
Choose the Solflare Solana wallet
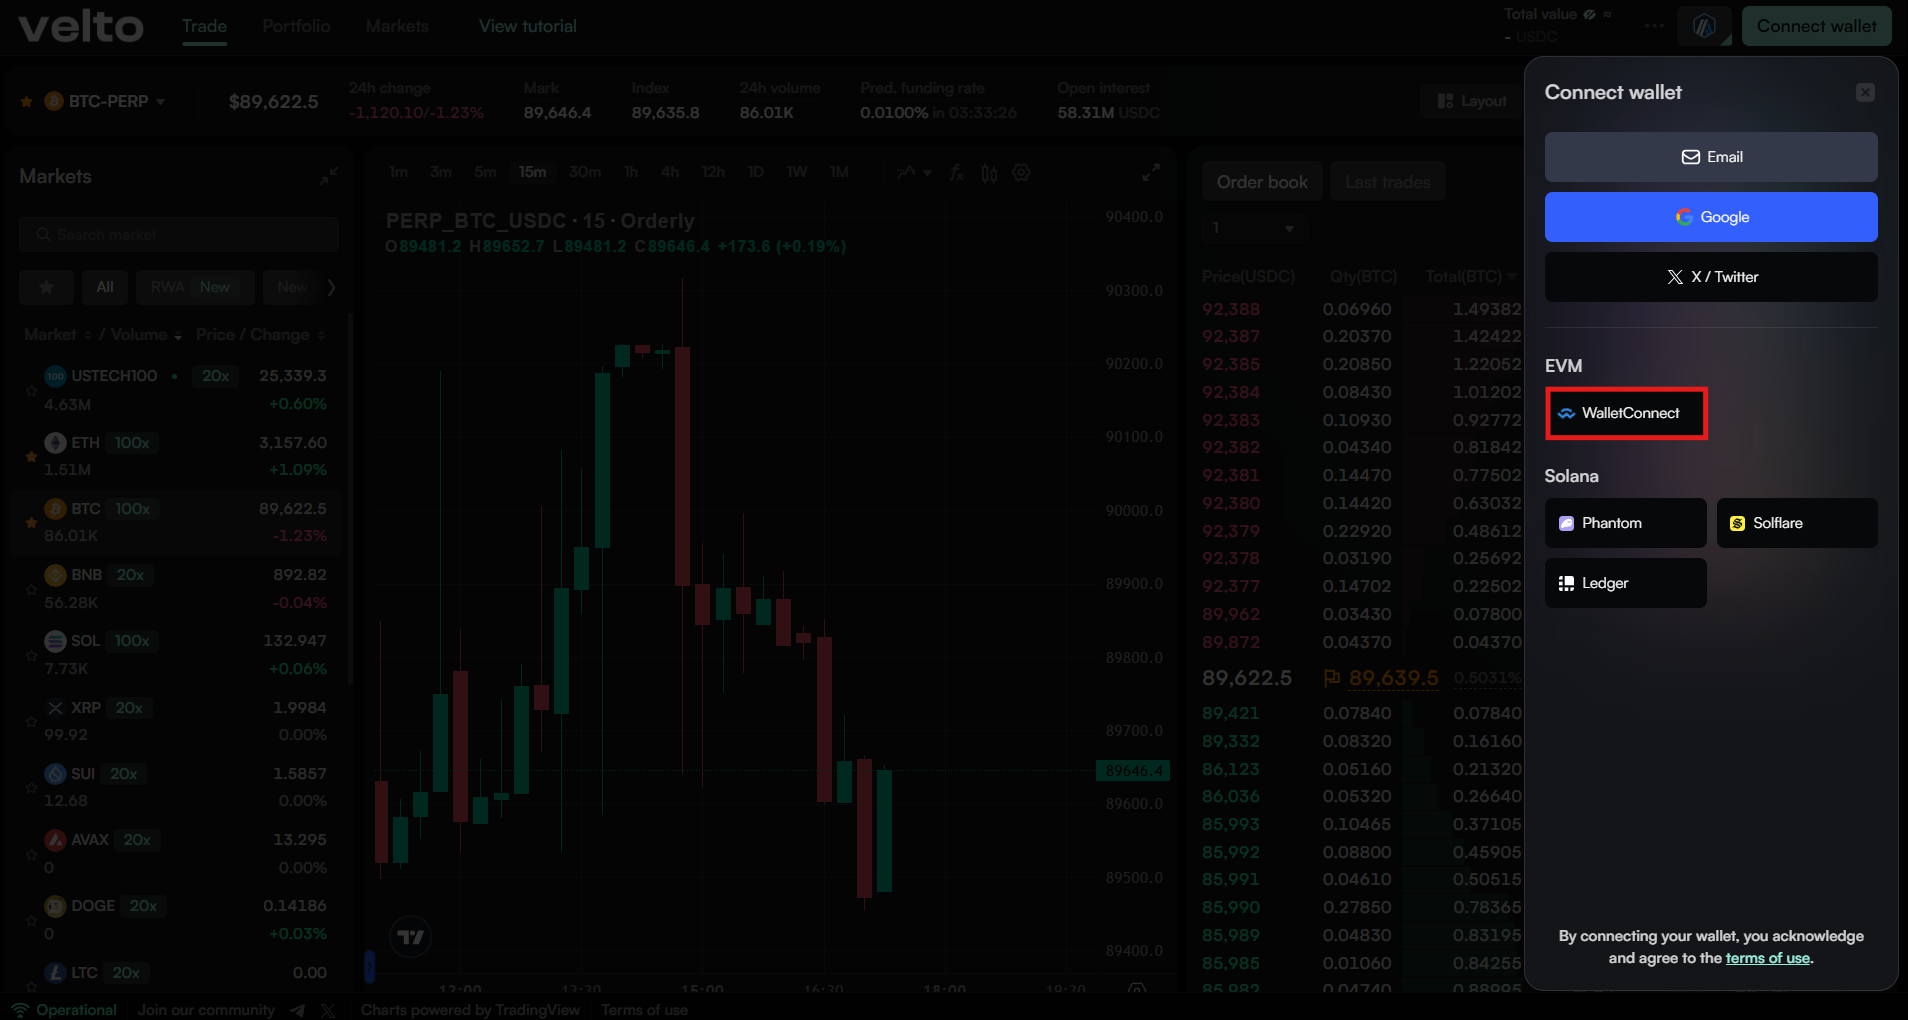[x=1795, y=523]
